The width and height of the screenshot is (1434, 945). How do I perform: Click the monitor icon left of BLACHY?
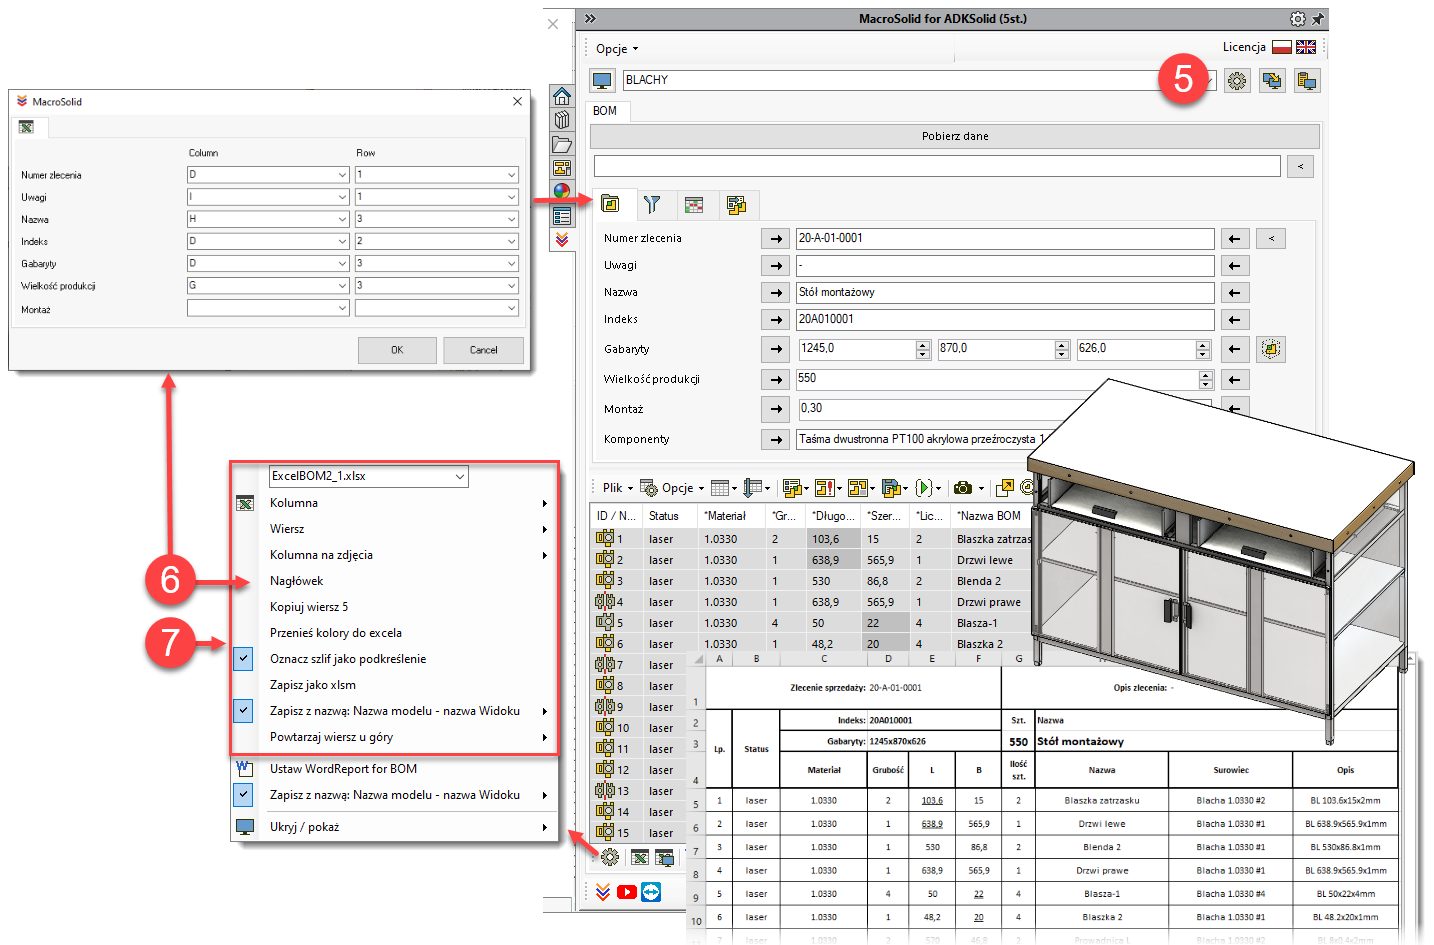point(602,80)
